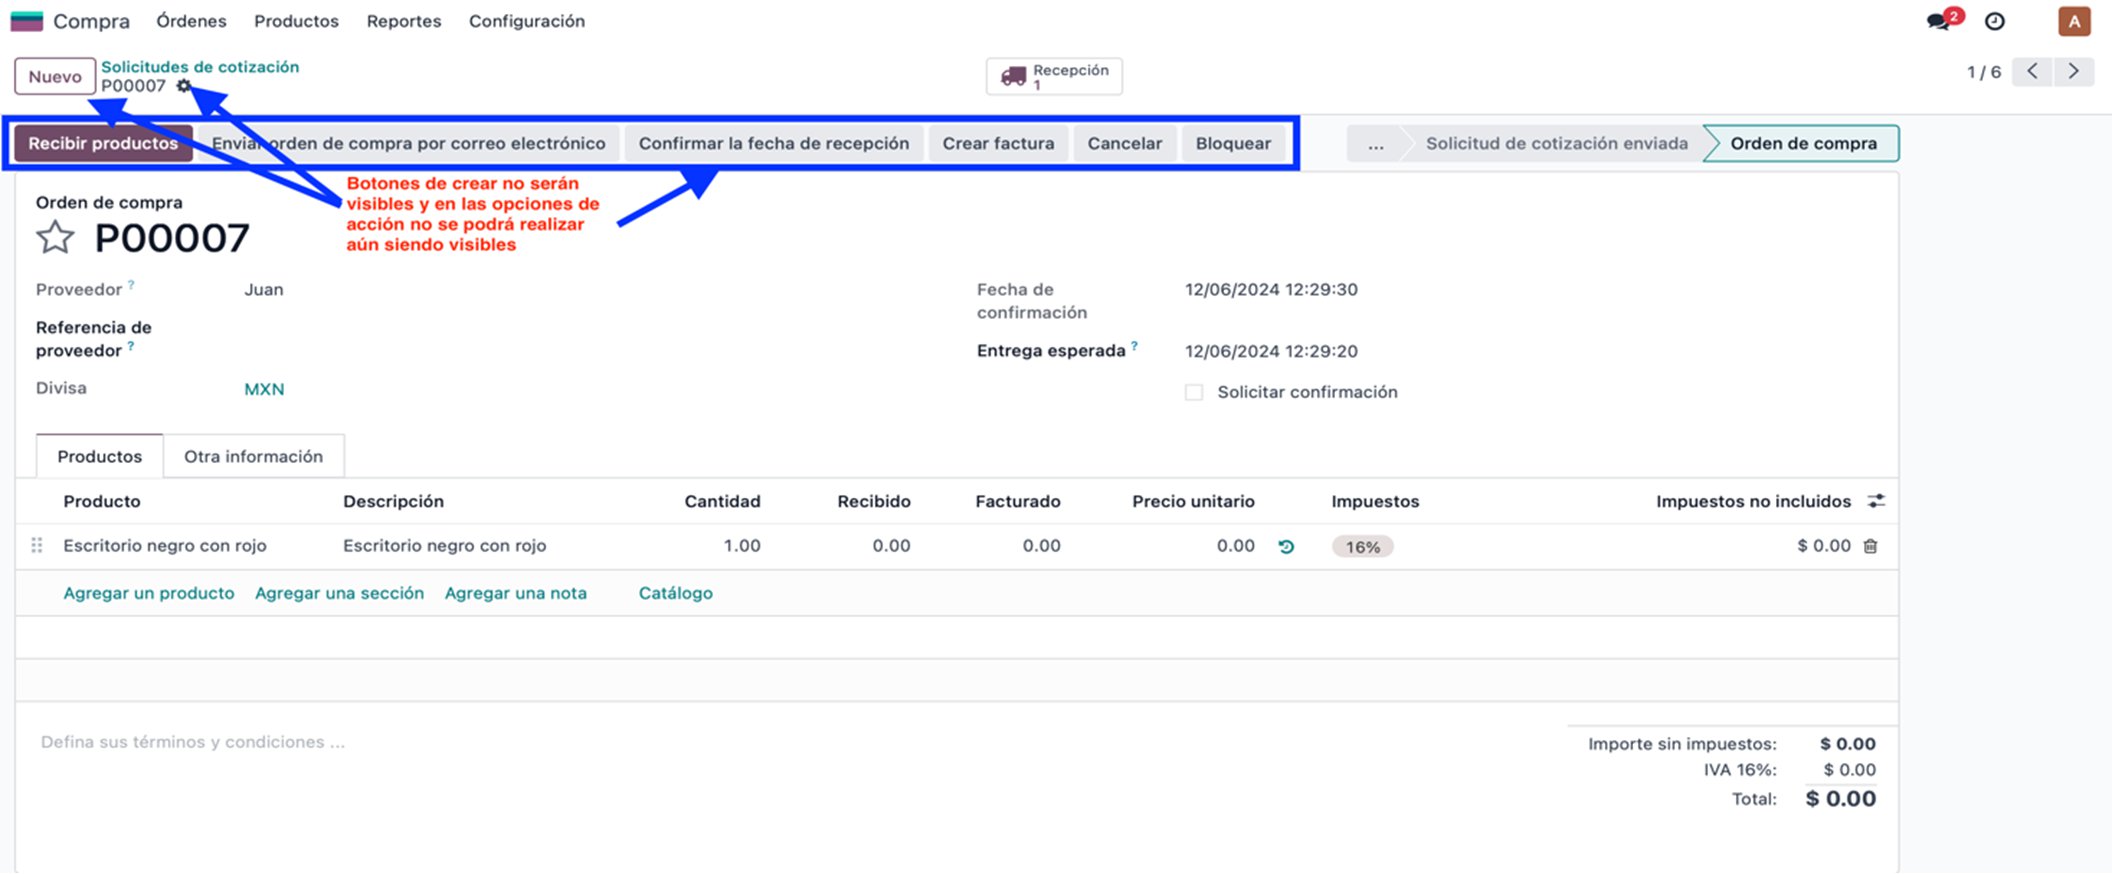Open the column options adjust icon
Viewport: 2113px width, 874px height.
[1877, 501]
